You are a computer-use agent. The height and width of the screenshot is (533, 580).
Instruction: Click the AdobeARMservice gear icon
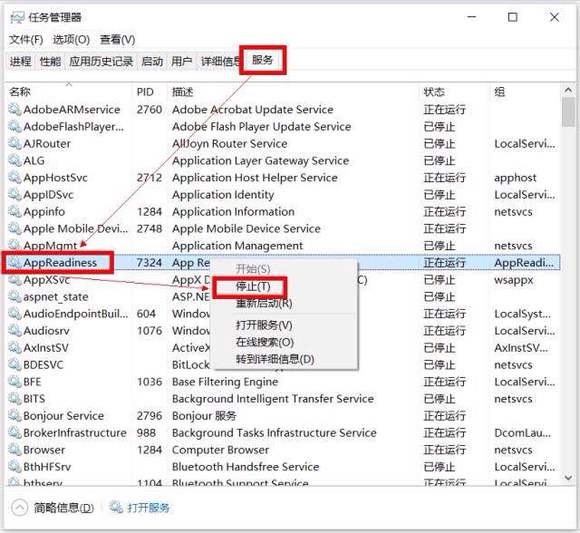pos(15,109)
